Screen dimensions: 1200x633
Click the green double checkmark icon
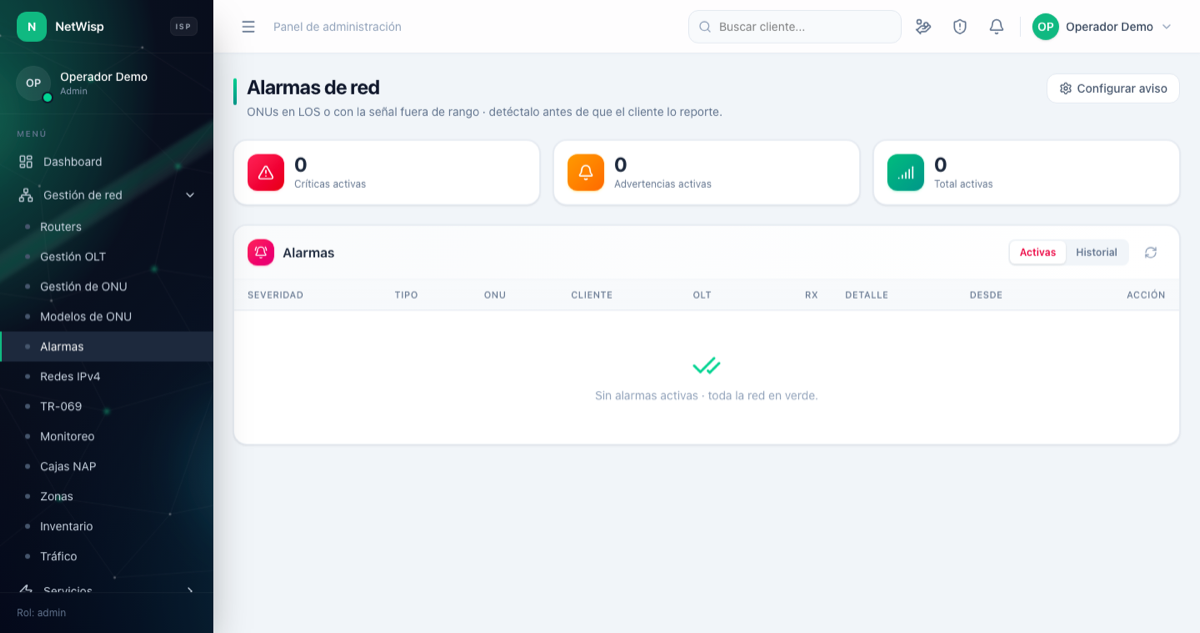706,366
